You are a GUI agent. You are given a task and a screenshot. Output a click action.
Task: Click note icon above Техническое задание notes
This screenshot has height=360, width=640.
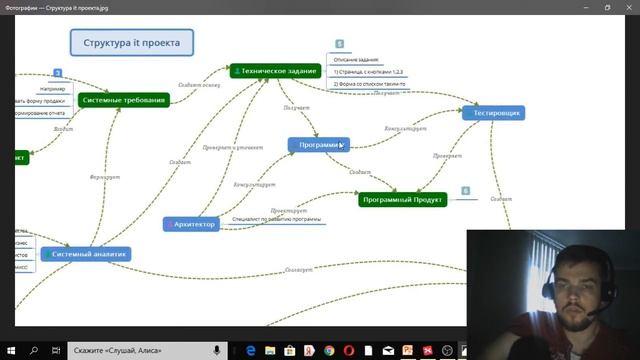tap(340, 44)
